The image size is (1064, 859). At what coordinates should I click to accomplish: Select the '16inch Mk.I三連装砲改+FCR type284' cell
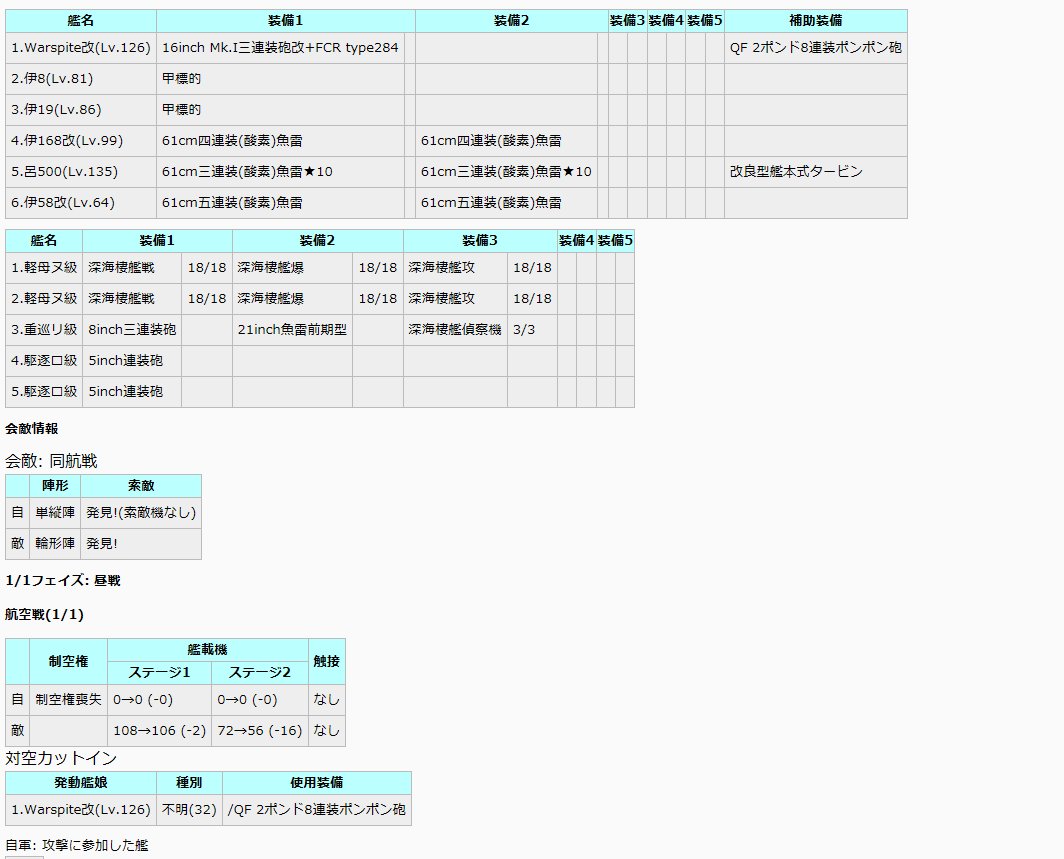coord(280,48)
